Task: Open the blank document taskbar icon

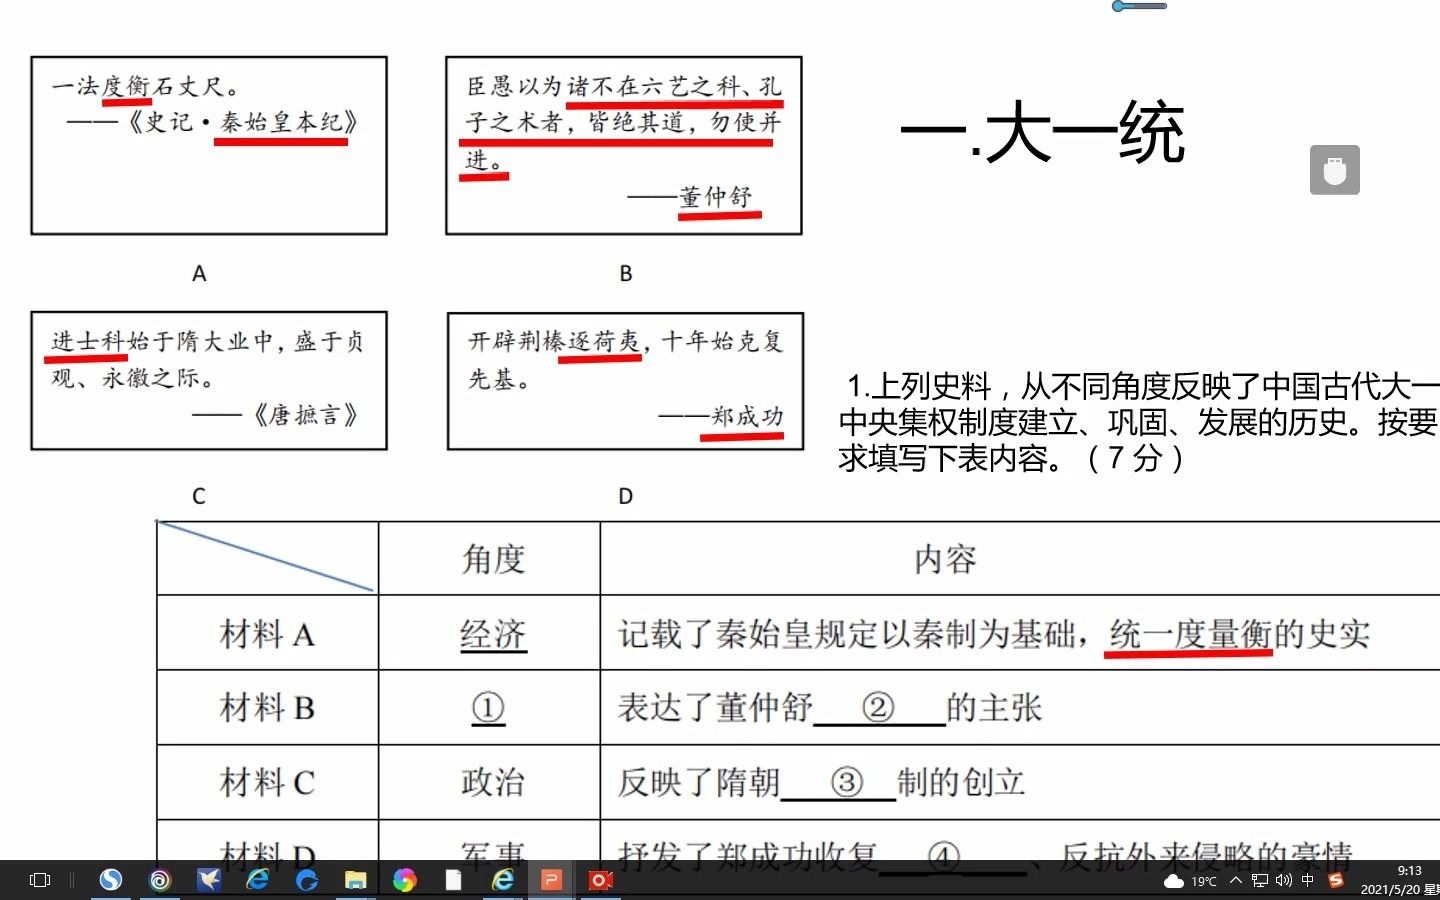Action: 453,880
